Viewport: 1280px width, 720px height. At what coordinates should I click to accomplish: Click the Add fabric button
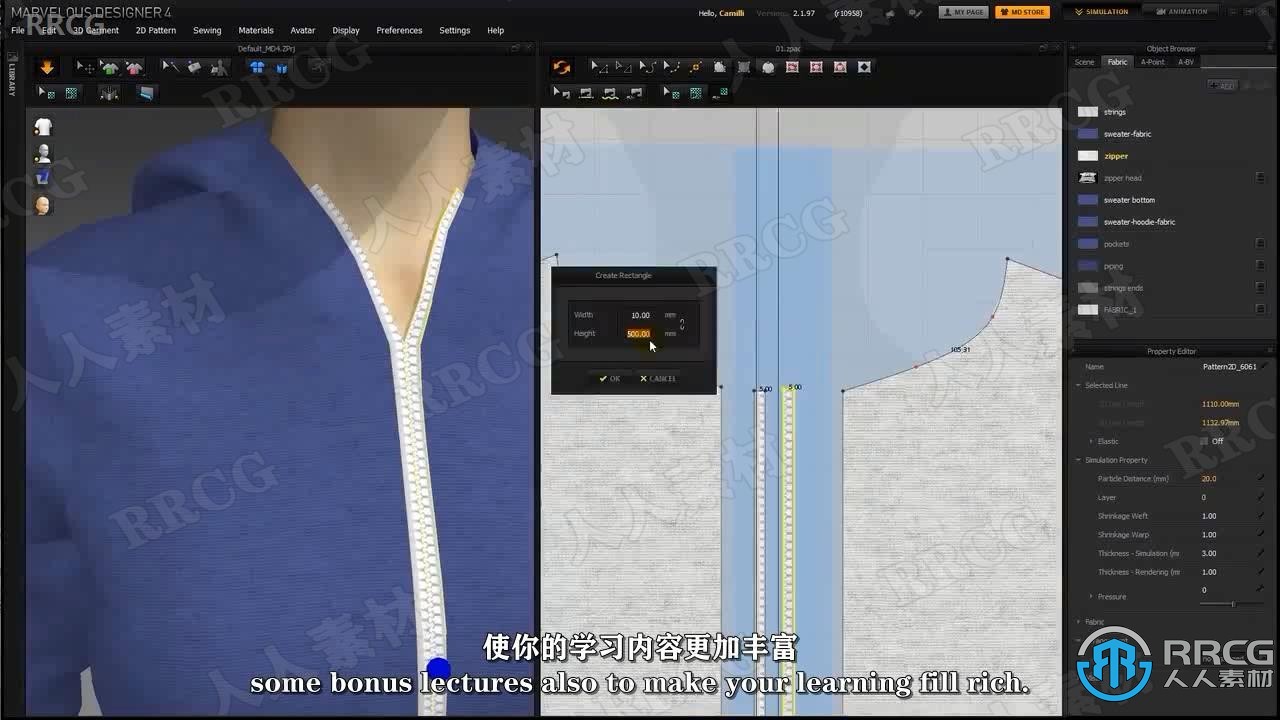pos(1223,86)
